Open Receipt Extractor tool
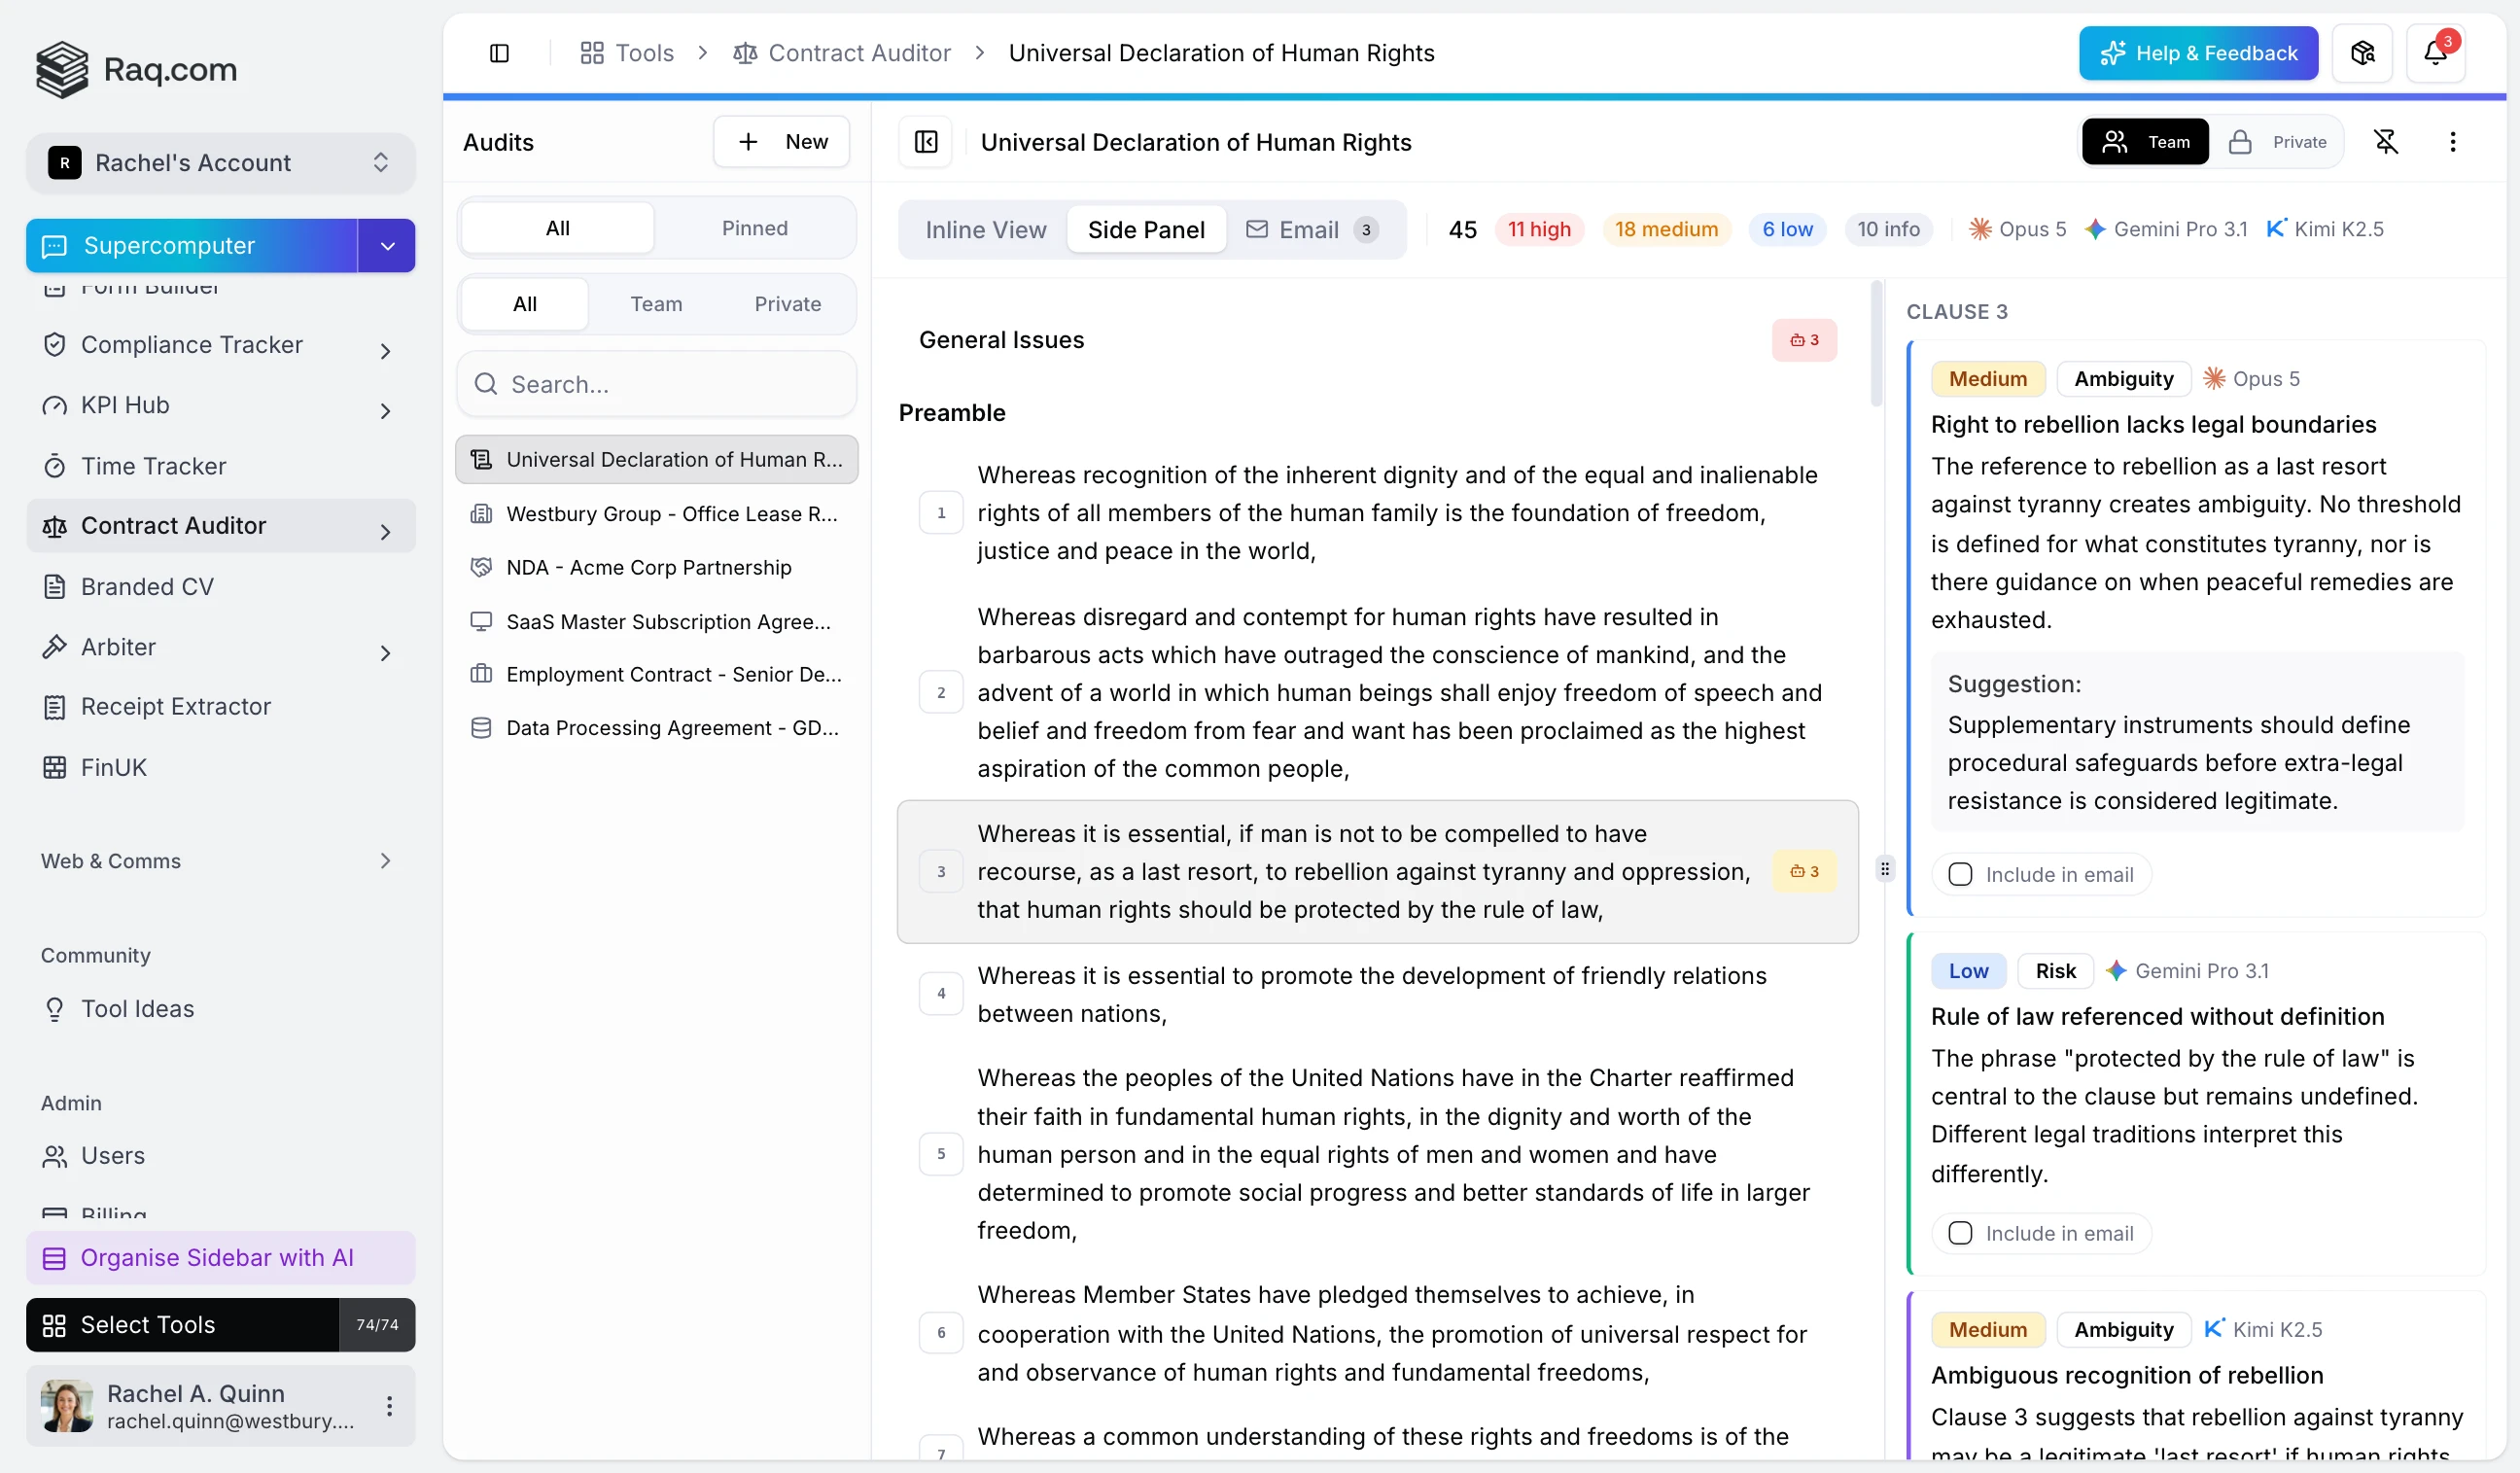This screenshot has width=2520, height=1473. 176,707
